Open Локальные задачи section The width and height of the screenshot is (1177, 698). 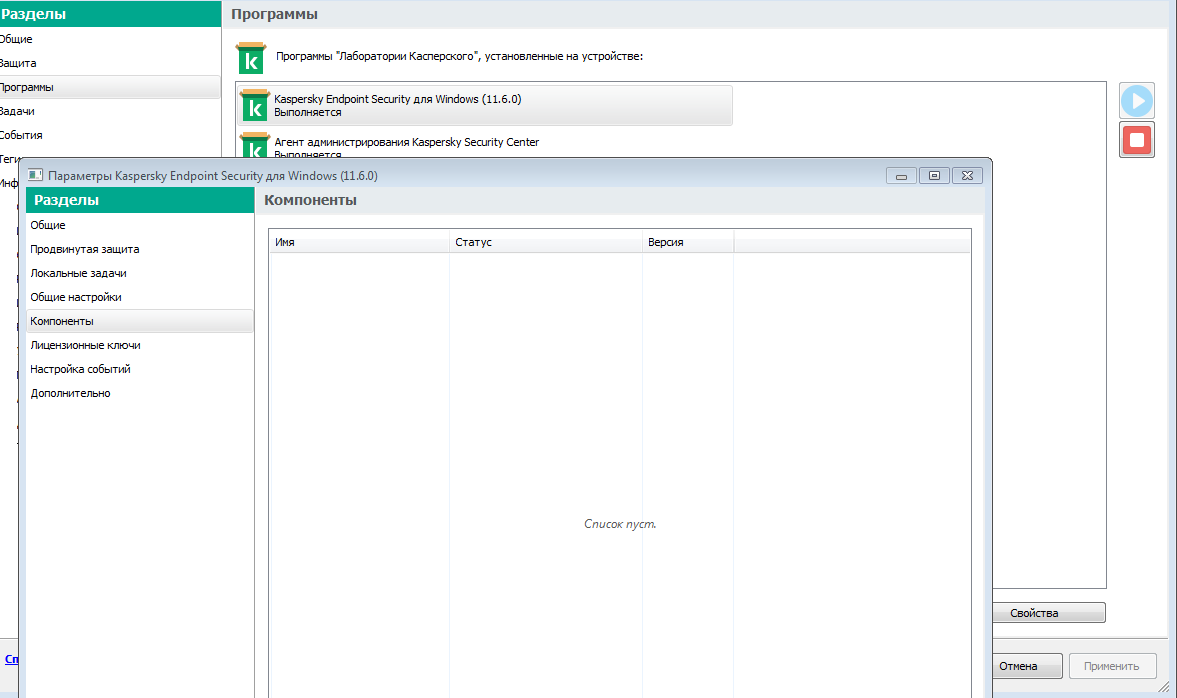click(x=140, y=273)
